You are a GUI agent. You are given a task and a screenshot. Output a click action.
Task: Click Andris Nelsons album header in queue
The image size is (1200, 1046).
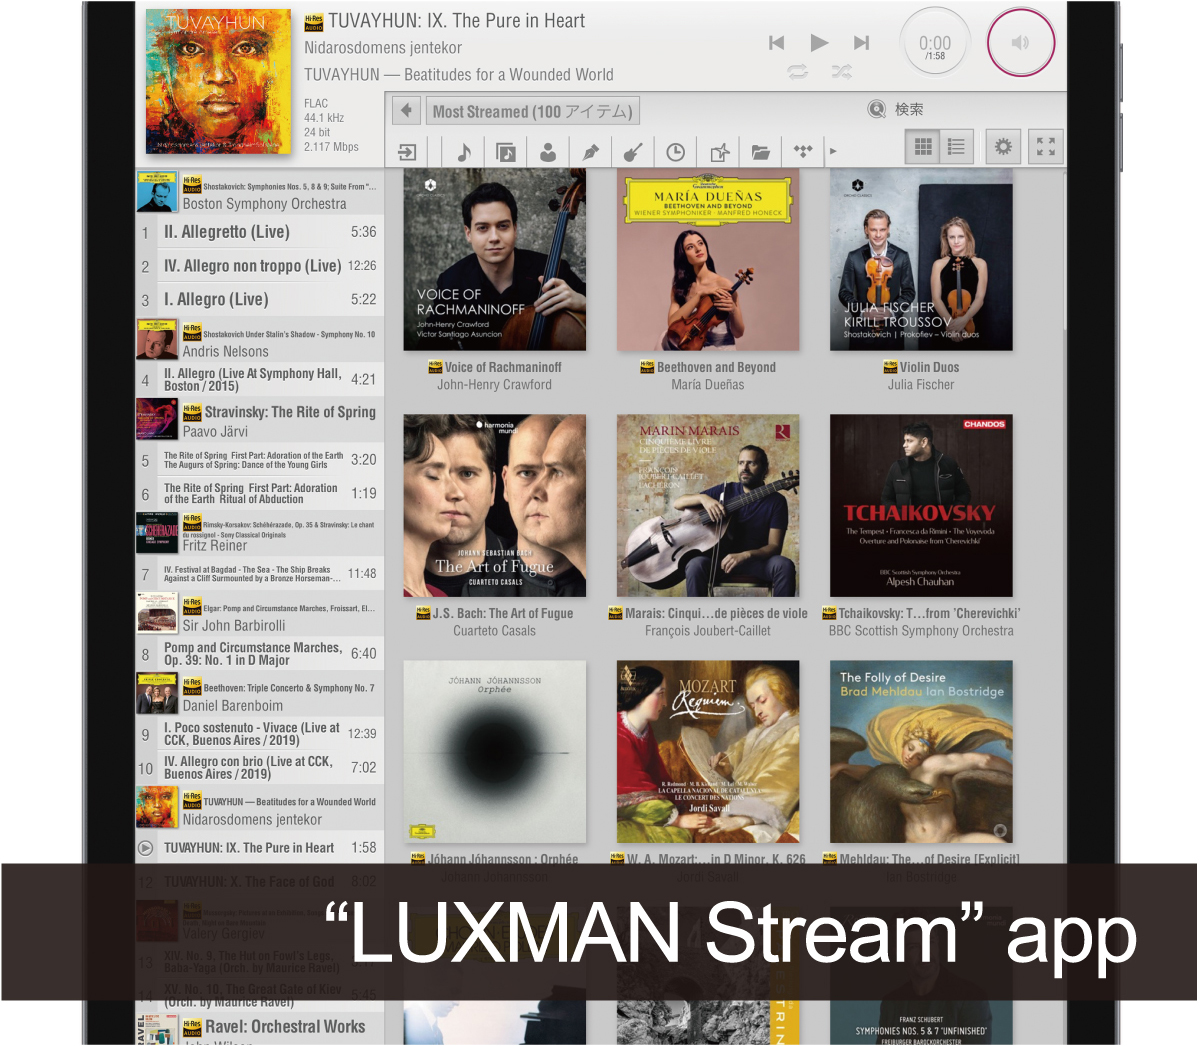pos(260,340)
